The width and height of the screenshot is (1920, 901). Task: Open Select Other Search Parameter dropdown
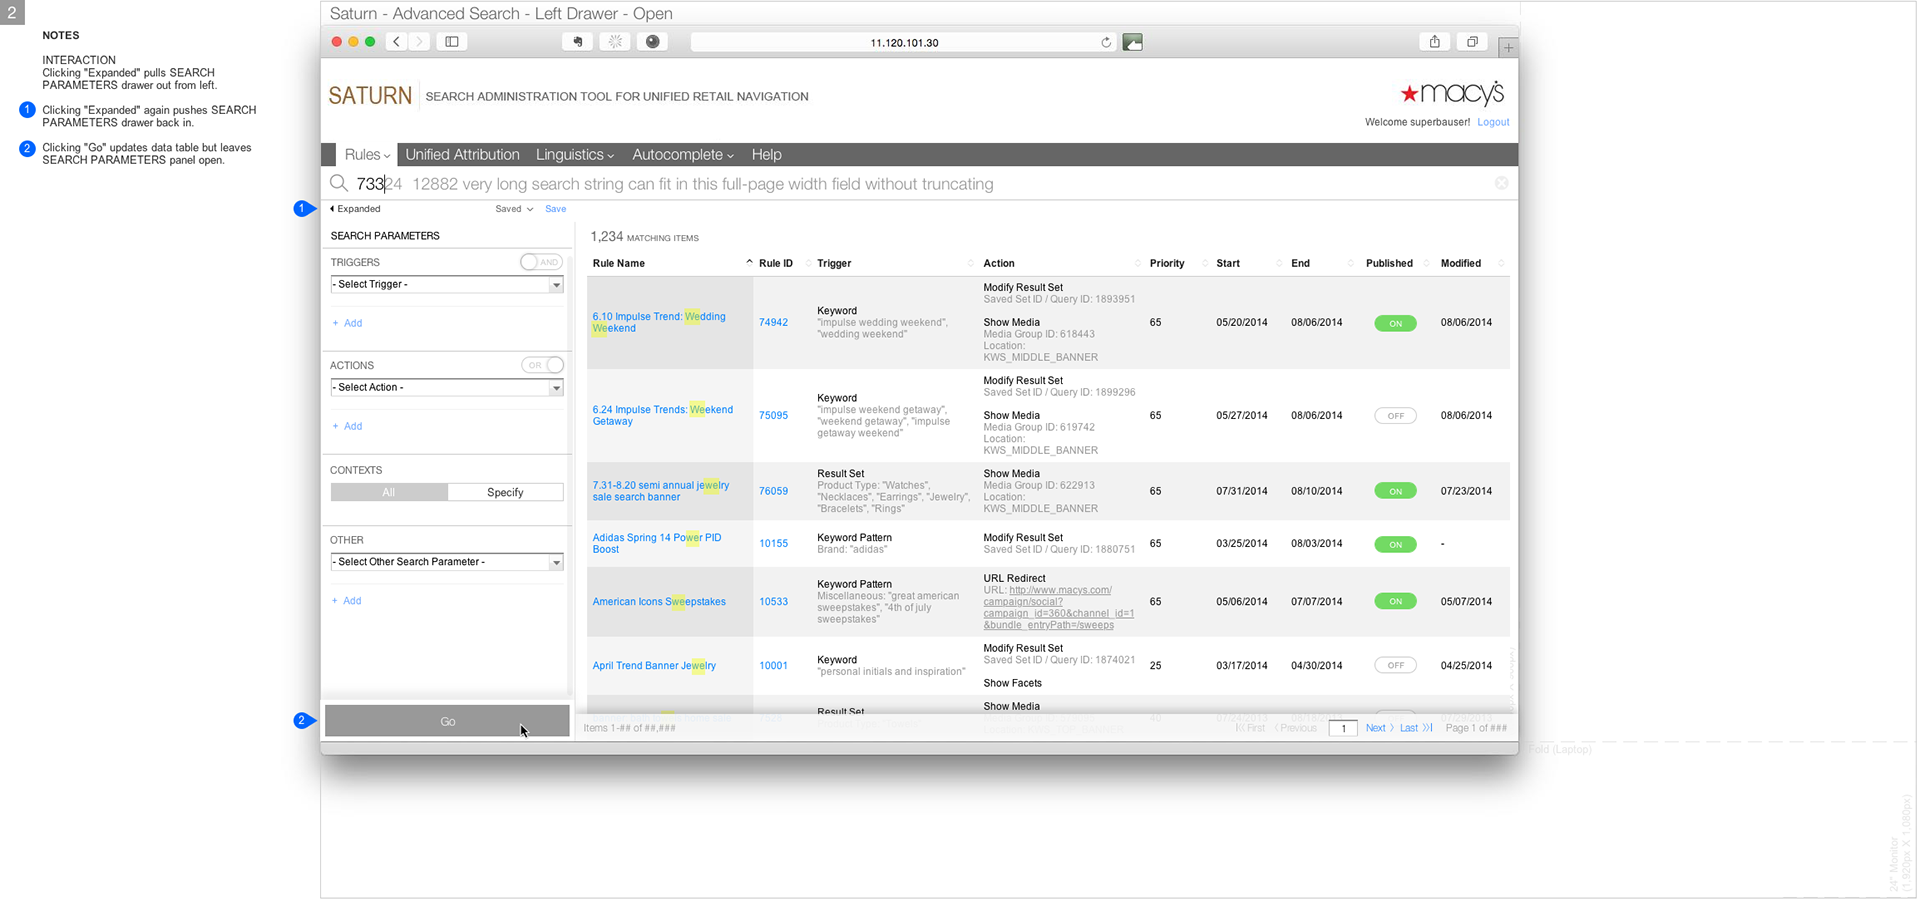pos(447,562)
